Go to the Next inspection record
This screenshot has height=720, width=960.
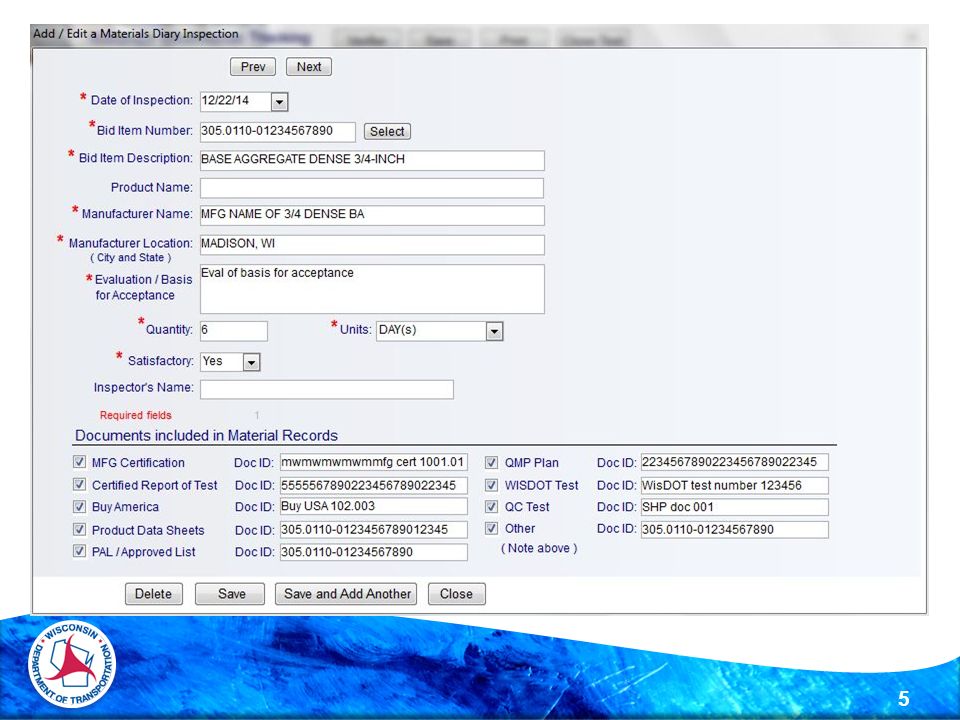(309, 67)
